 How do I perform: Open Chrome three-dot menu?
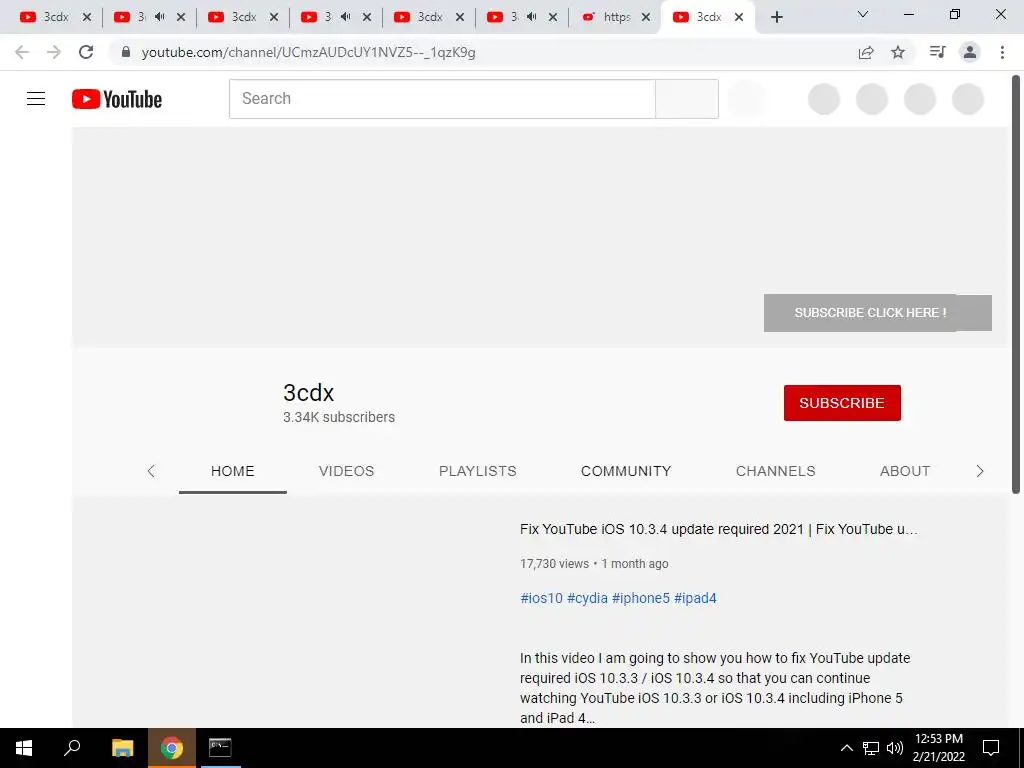click(x=1002, y=52)
